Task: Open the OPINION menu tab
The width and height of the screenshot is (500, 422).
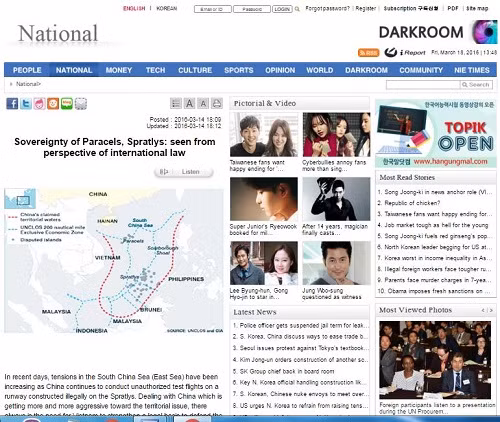Action: click(x=280, y=70)
